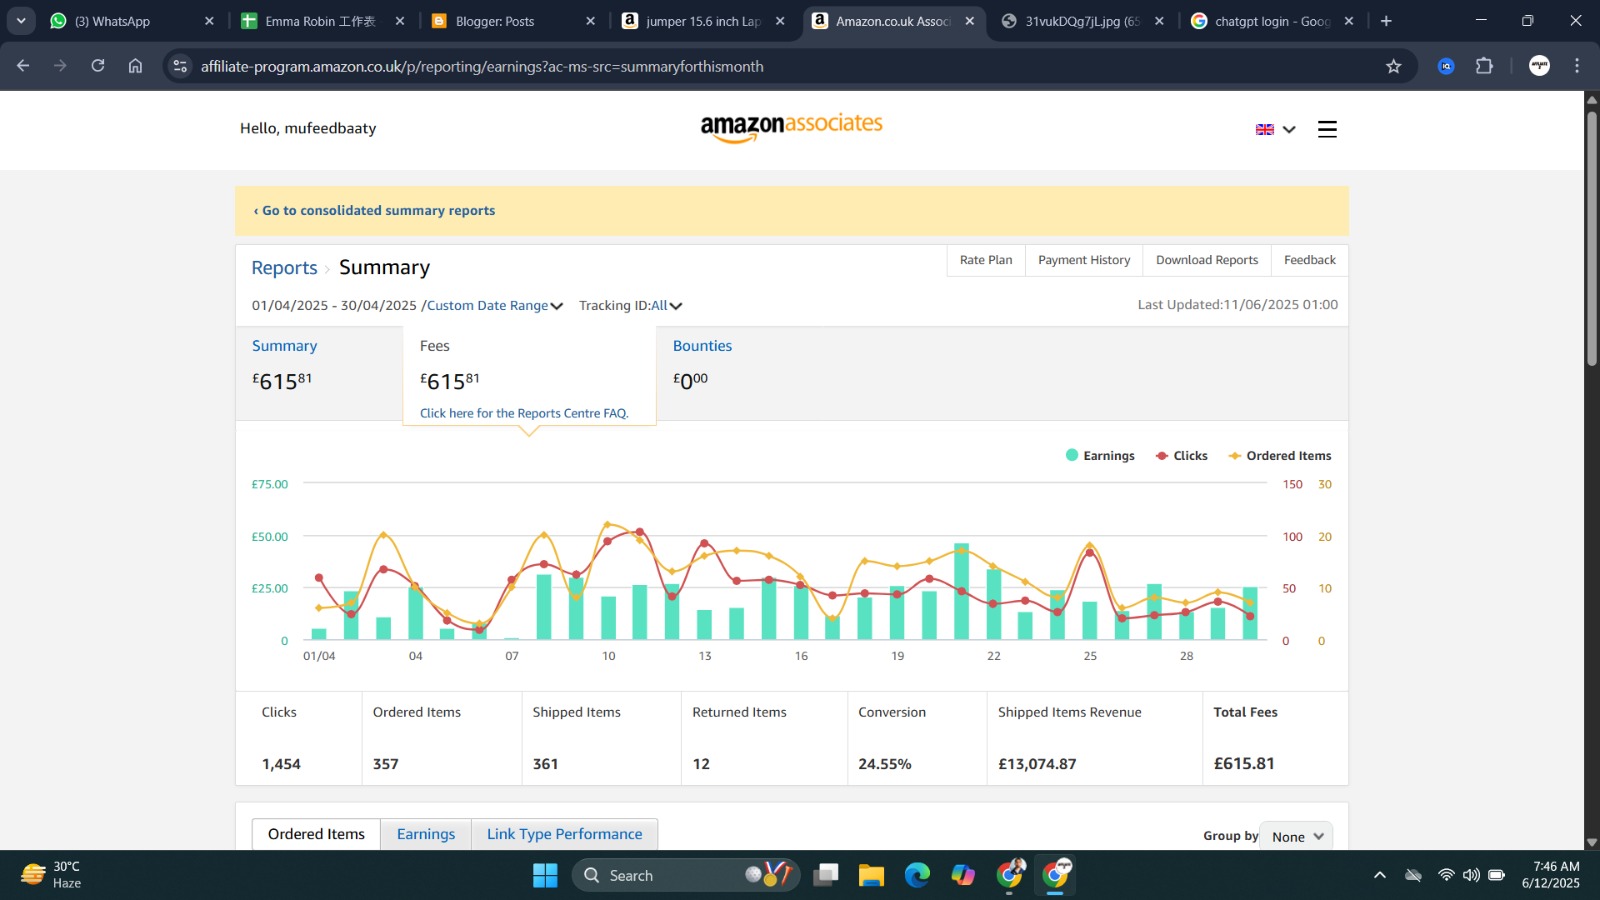Click the Amazon Associates logo

pos(791,127)
